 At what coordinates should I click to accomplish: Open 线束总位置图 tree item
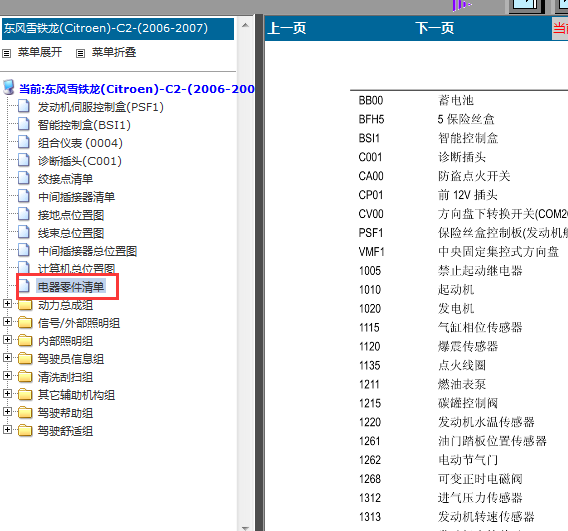pyautogui.click(x=71, y=233)
